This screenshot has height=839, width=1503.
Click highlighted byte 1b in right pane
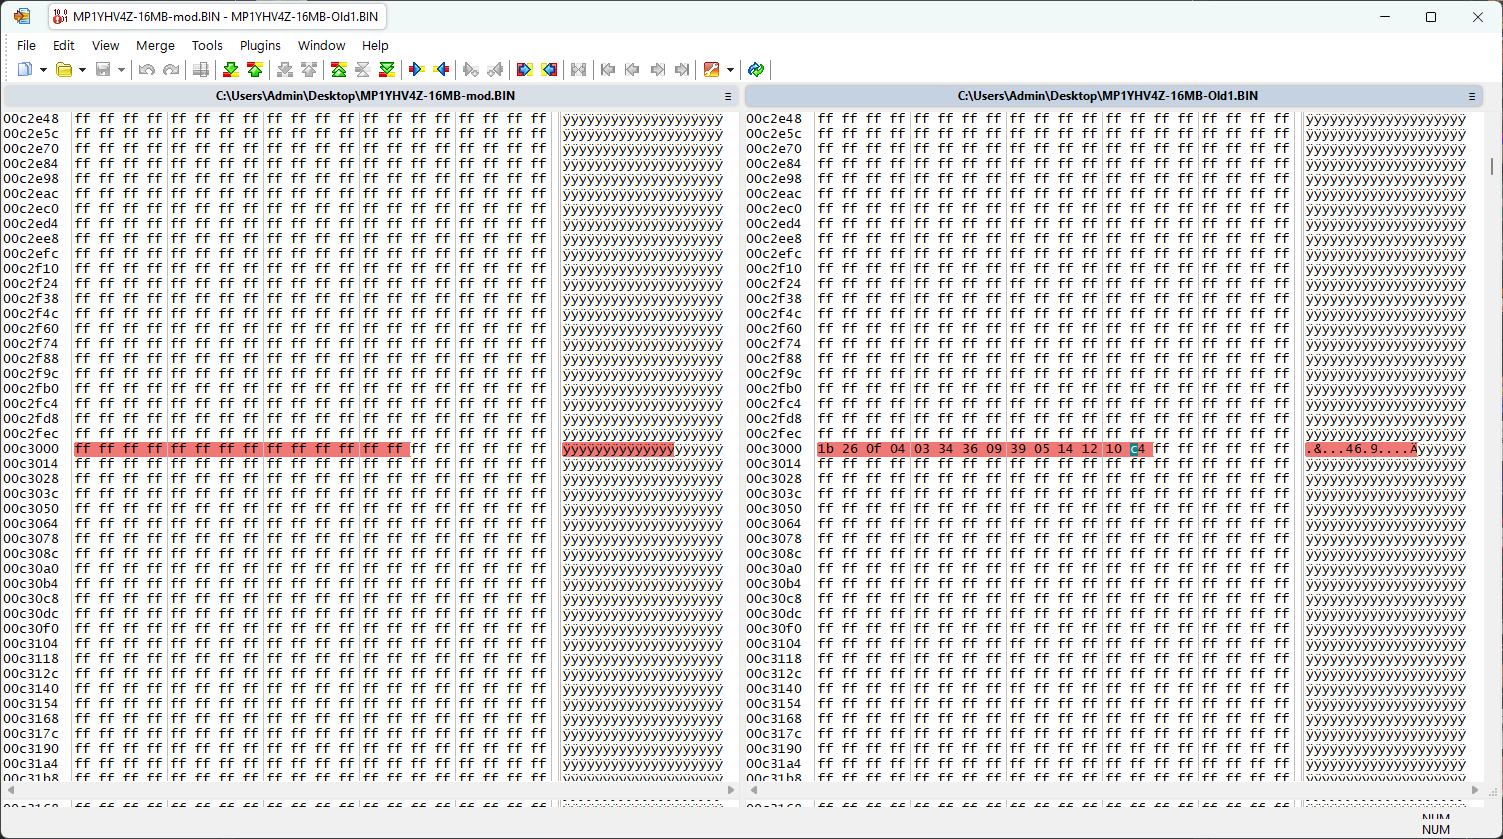(825, 449)
